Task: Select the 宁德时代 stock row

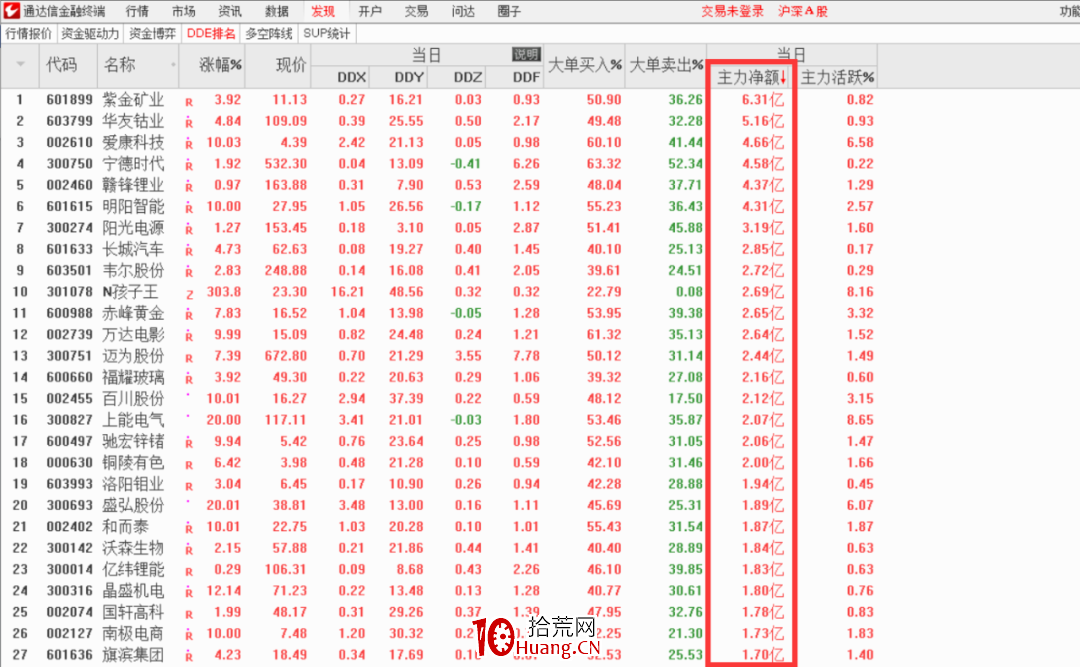Action: pyautogui.click(x=140, y=163)
